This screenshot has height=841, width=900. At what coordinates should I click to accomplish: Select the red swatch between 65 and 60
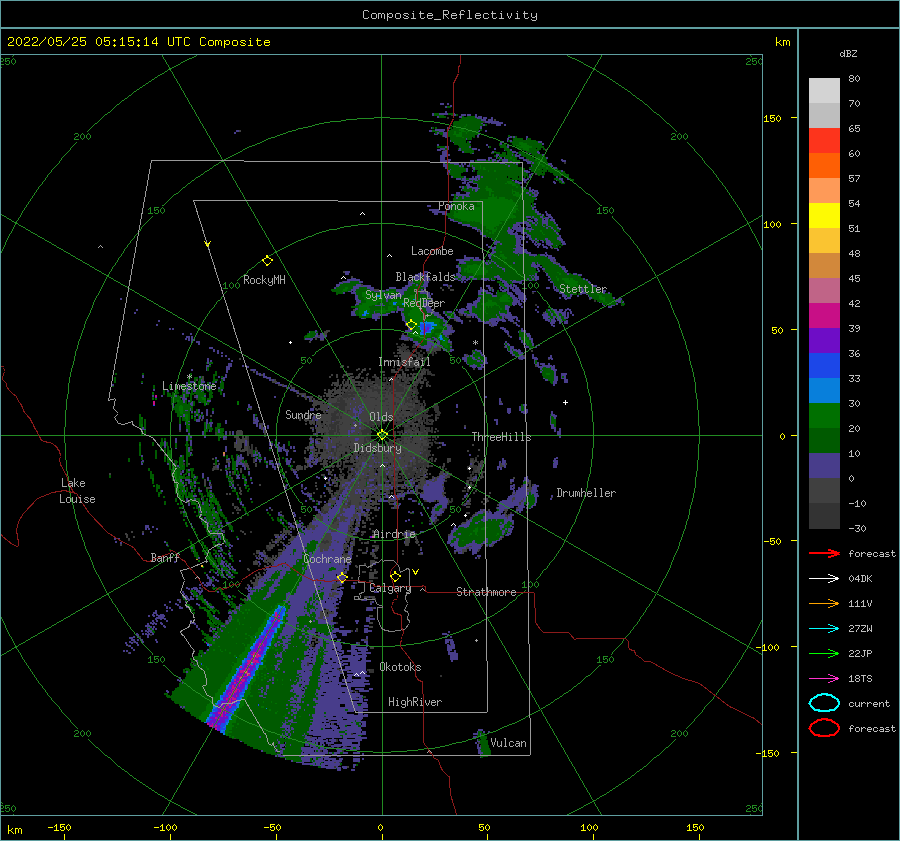point(824,141)
